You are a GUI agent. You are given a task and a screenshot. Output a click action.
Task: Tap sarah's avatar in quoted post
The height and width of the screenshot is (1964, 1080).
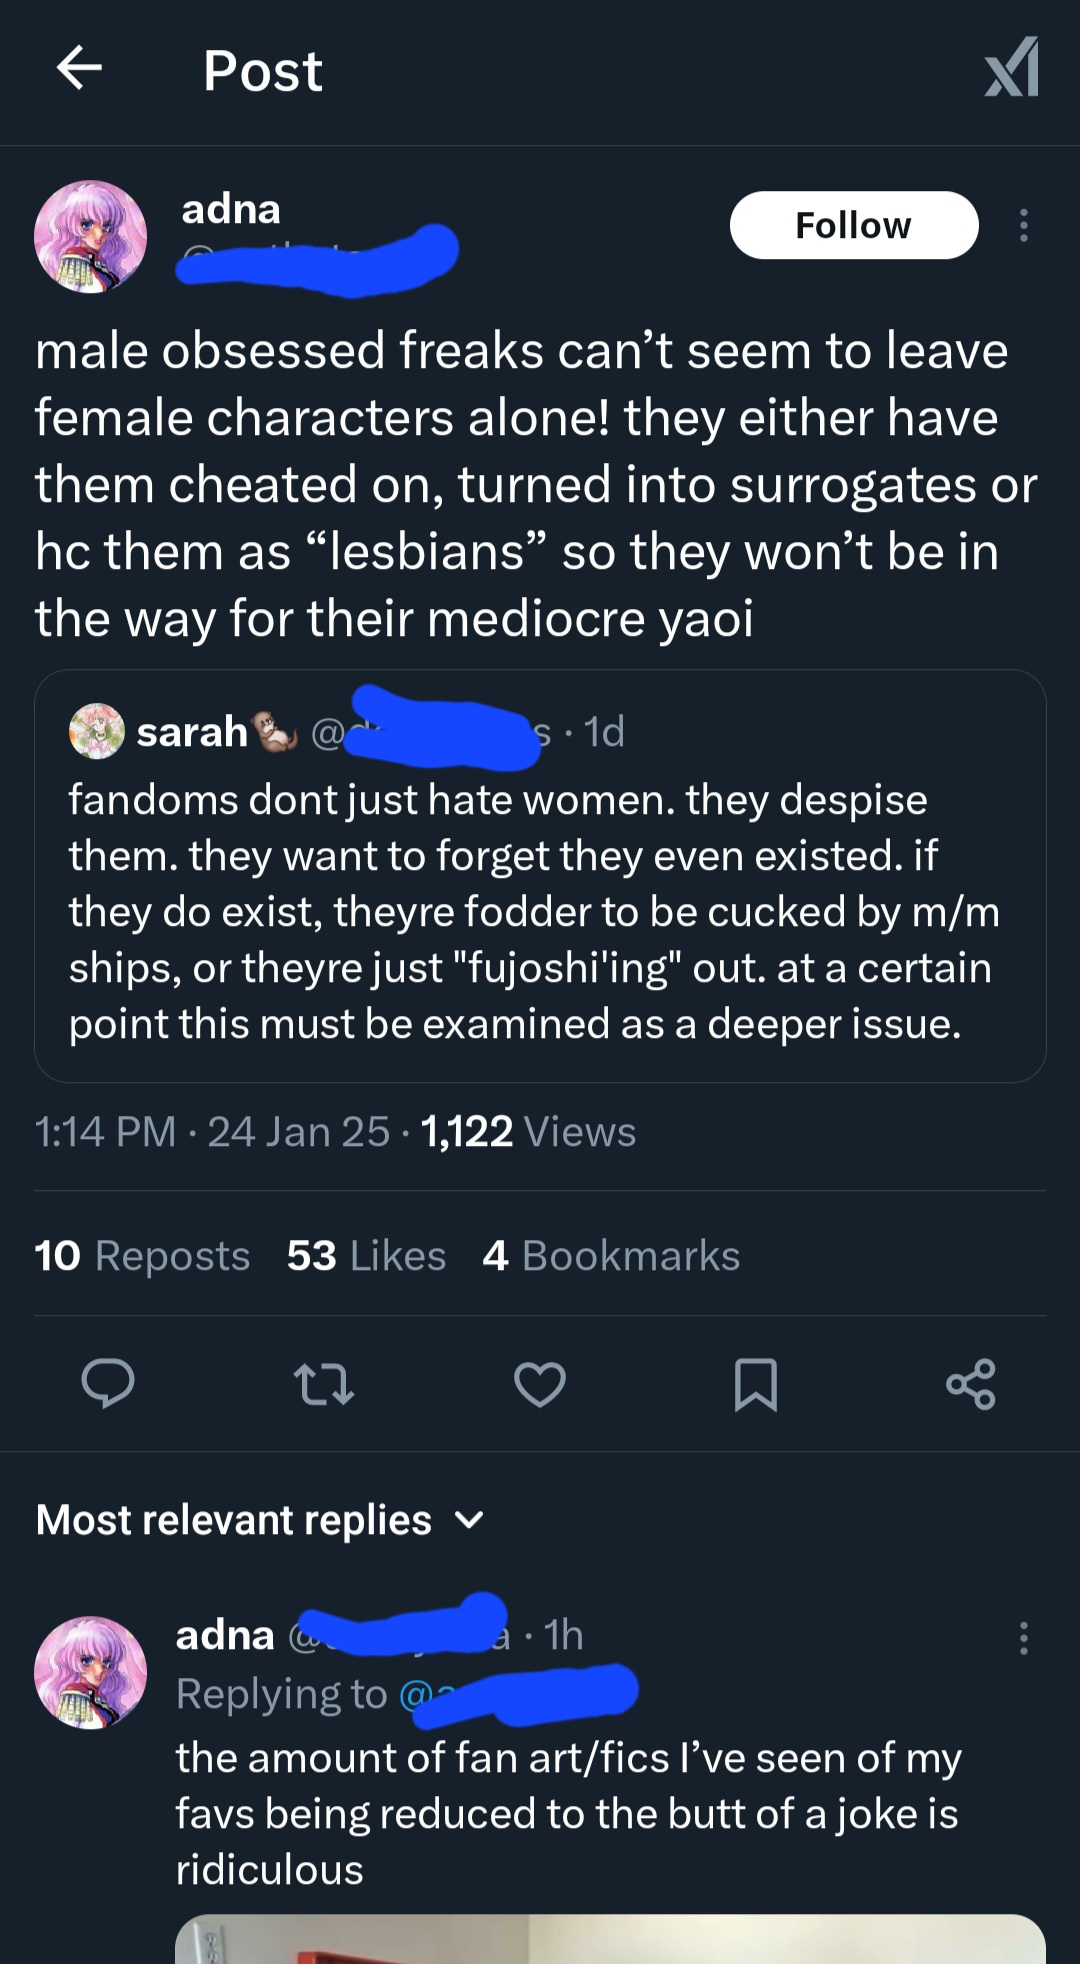(x=97, y=731)
